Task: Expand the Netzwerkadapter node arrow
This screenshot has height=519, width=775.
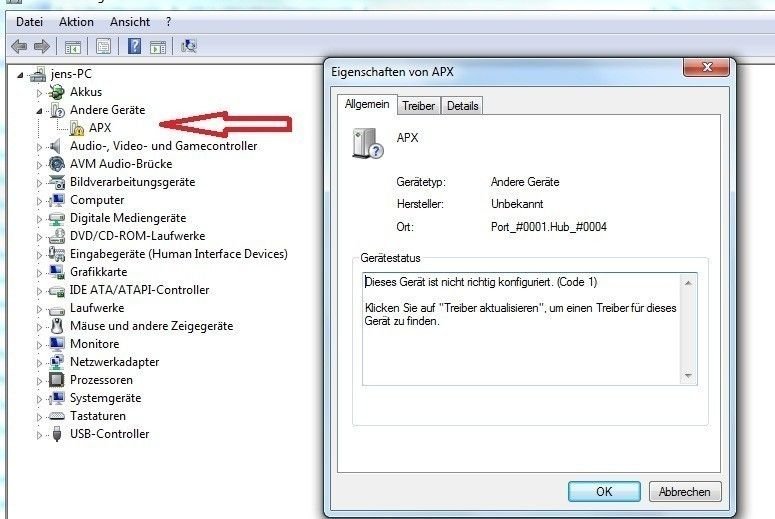Action: pos(39,362)
